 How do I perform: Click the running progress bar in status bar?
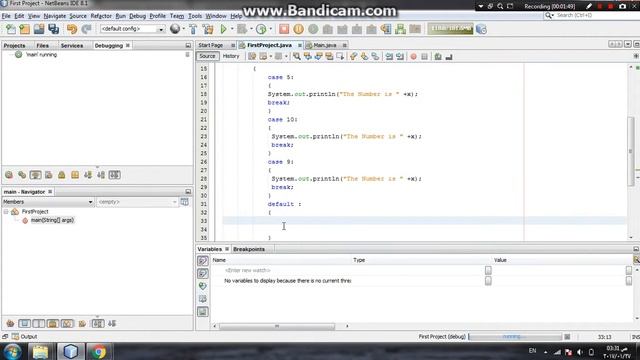coord(516,337)
